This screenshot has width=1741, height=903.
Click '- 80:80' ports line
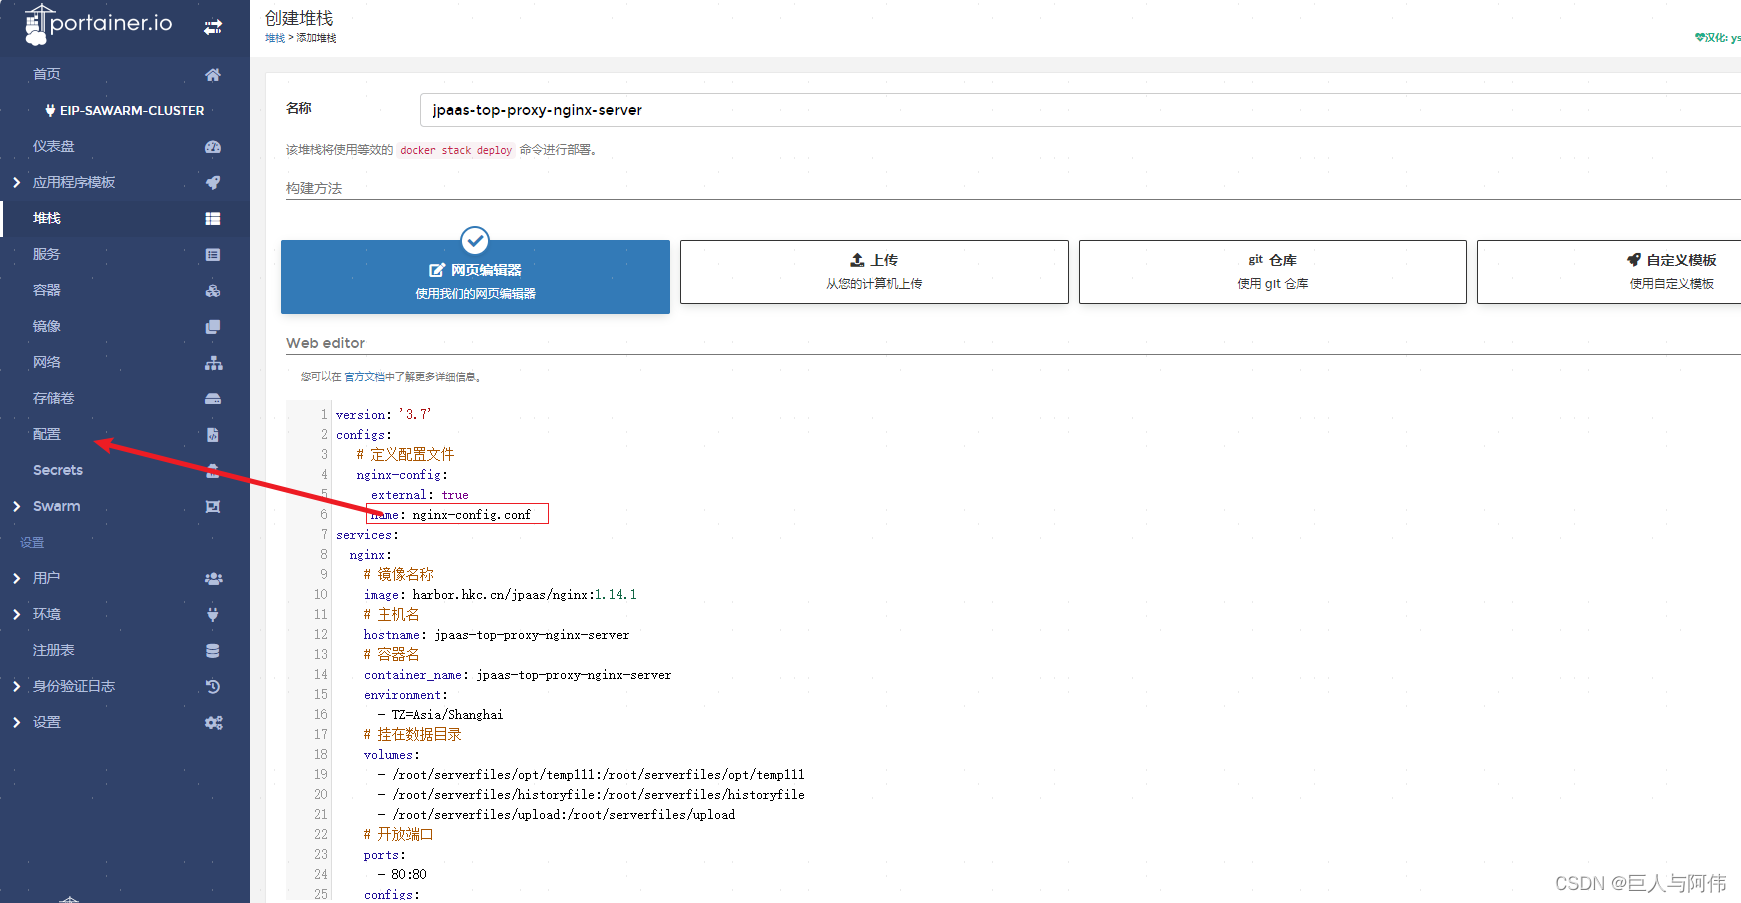pos(402,875)
